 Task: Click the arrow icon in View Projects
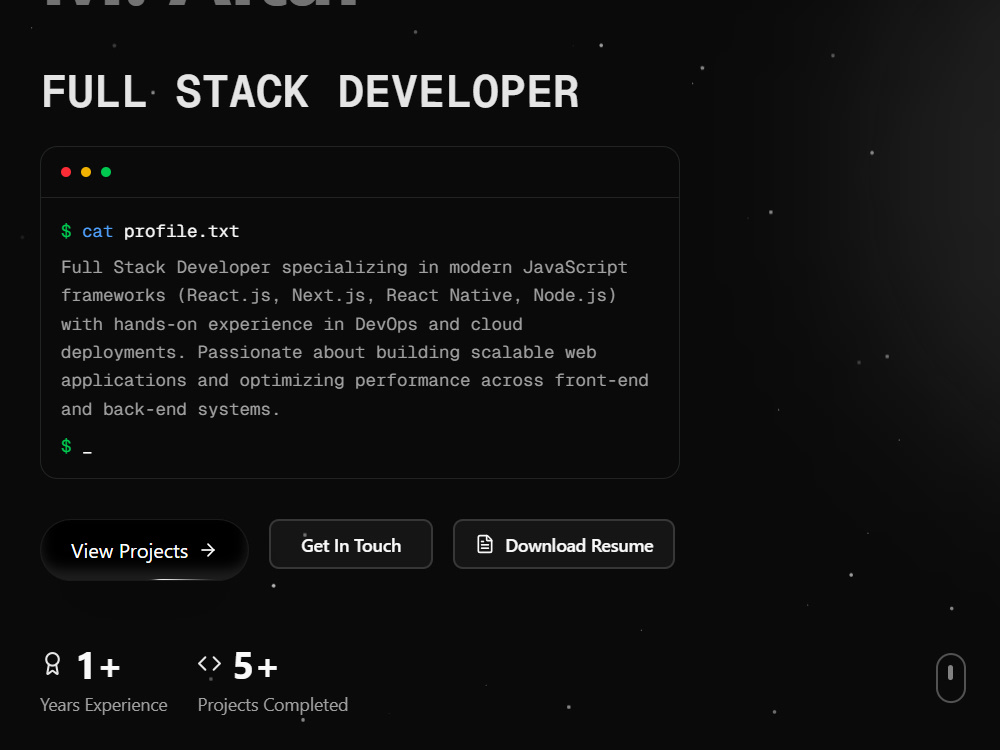pos(208,550)
